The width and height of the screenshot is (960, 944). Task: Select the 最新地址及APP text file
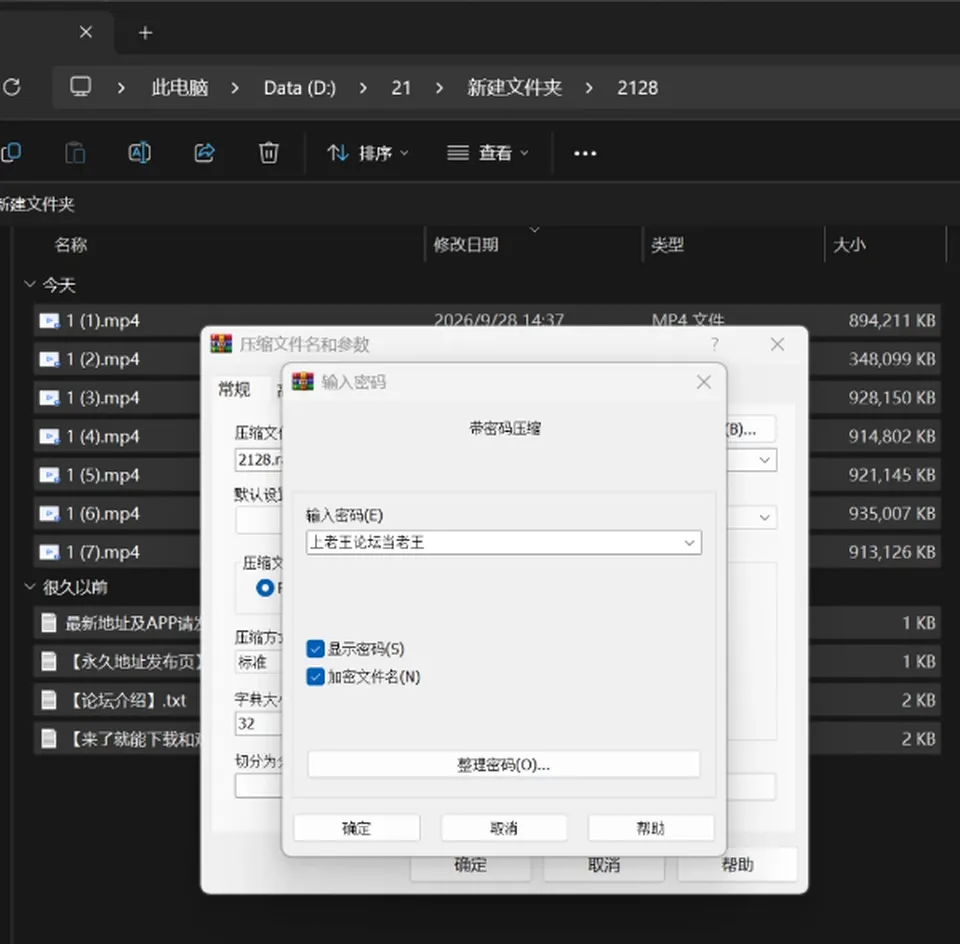pyautogui.click(x=133, y=623)
